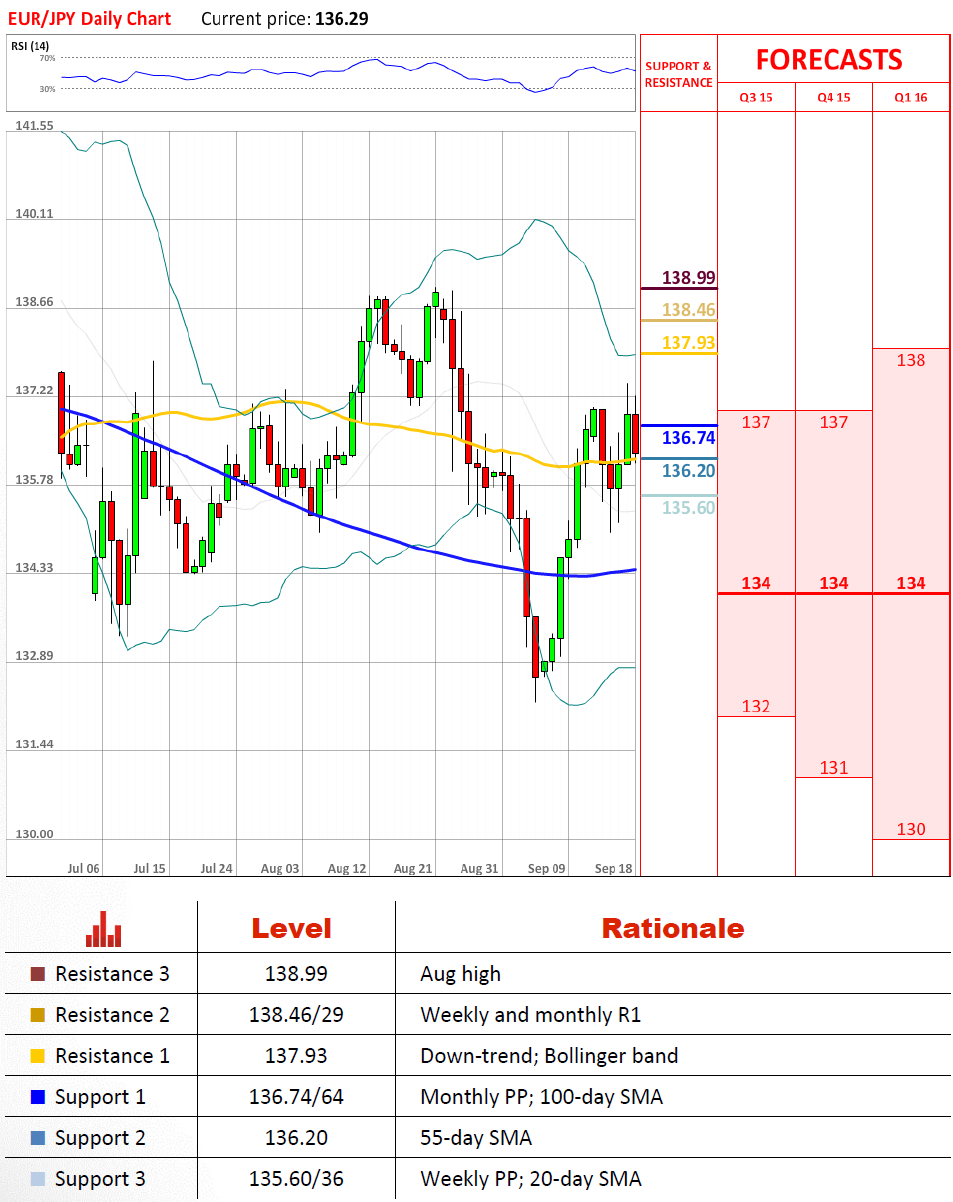Click the SUPPORT & RESISTANCE column header

click(679, 74)
